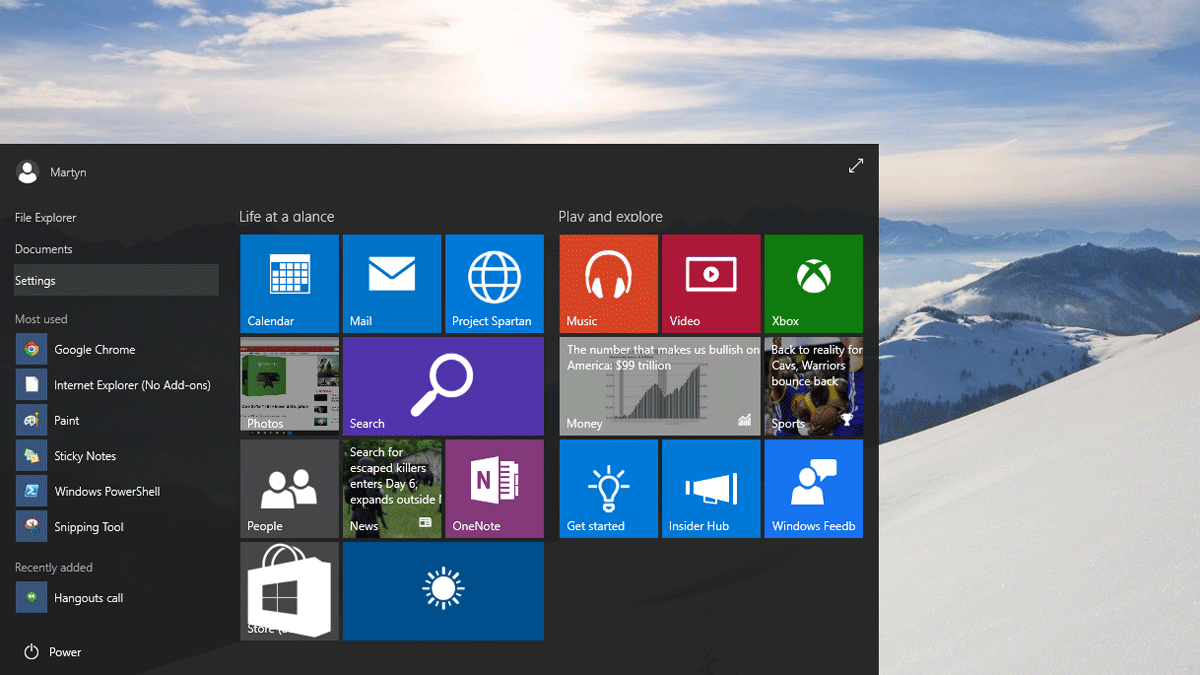Launch the OneNote tile
Screen dimensions: 1200x675
494,489
